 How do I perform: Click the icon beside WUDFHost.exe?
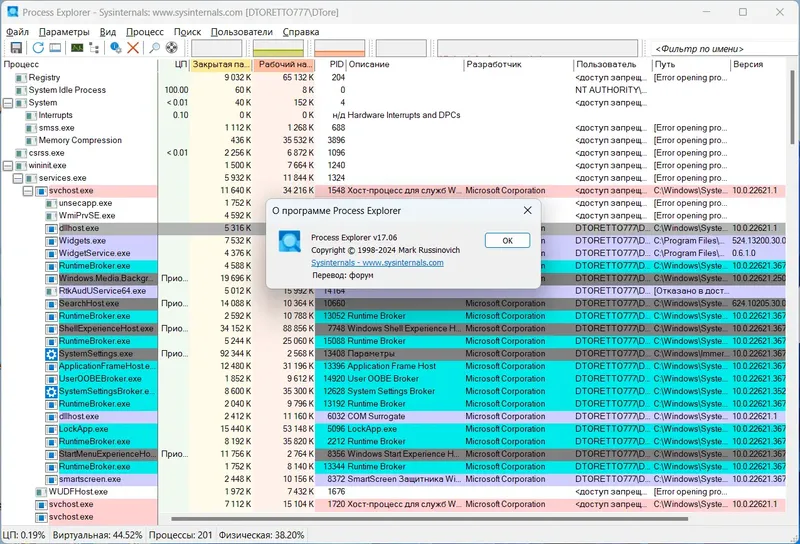pos(41,492)
